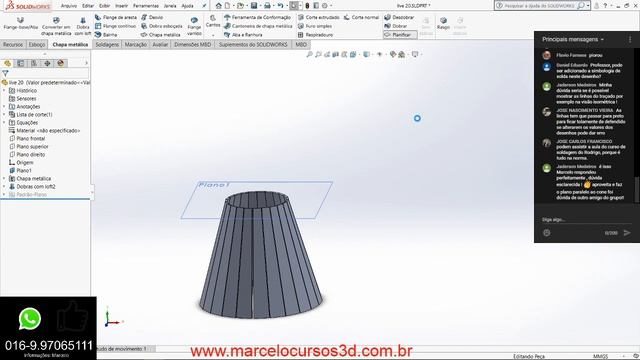The image size is (640, 360).
Task: Click the Flange varrido tool
Action: click(194, 26)
